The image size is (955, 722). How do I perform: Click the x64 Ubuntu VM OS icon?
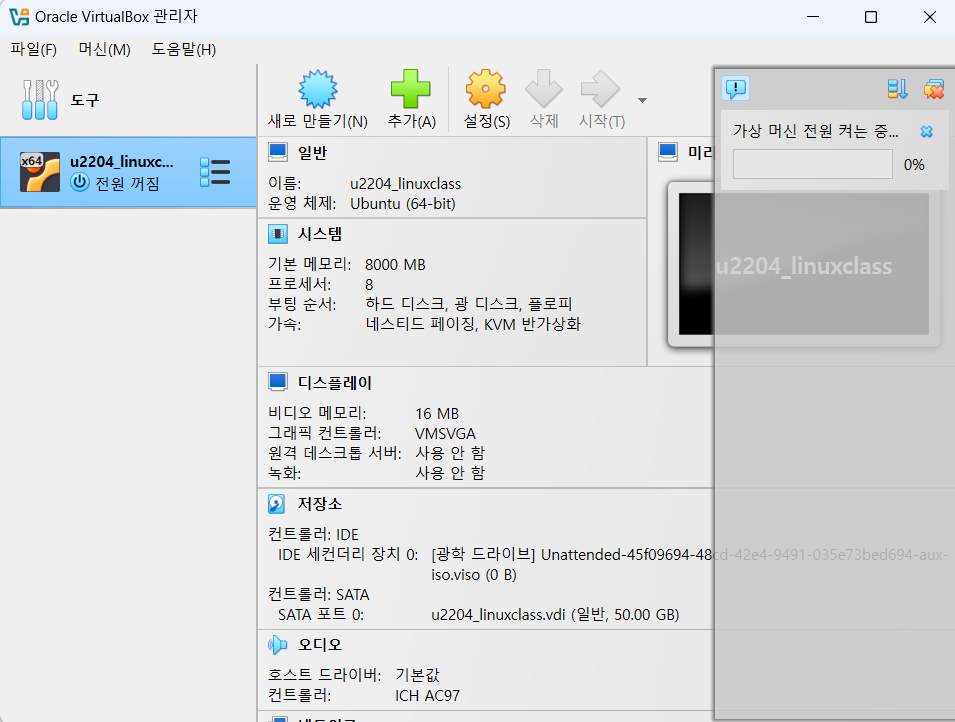pos(40,172)
